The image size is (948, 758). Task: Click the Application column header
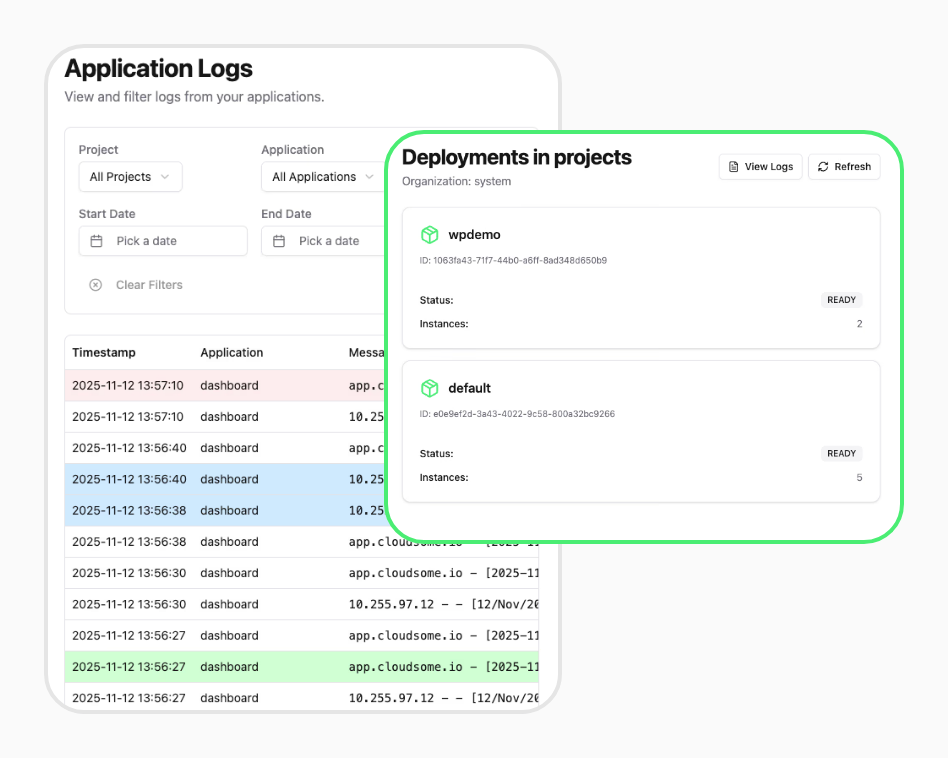tap(232, 352)
